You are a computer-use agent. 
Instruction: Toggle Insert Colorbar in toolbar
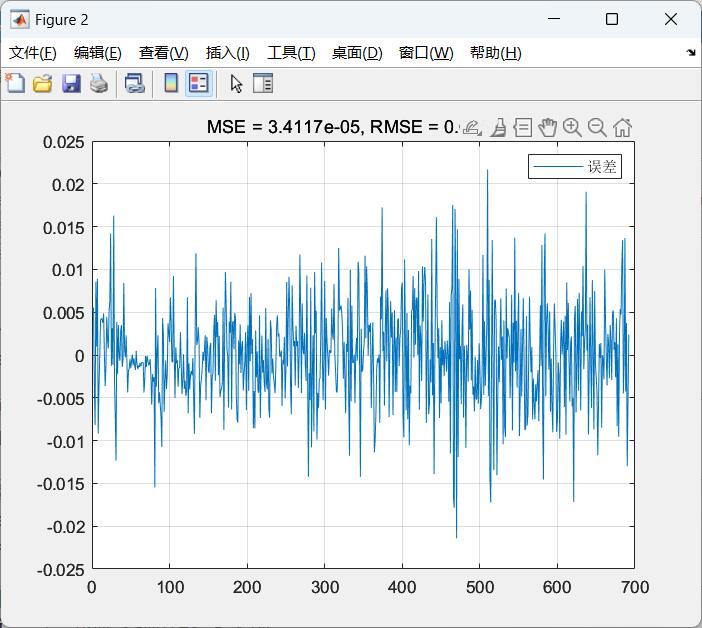pos(171,84)
